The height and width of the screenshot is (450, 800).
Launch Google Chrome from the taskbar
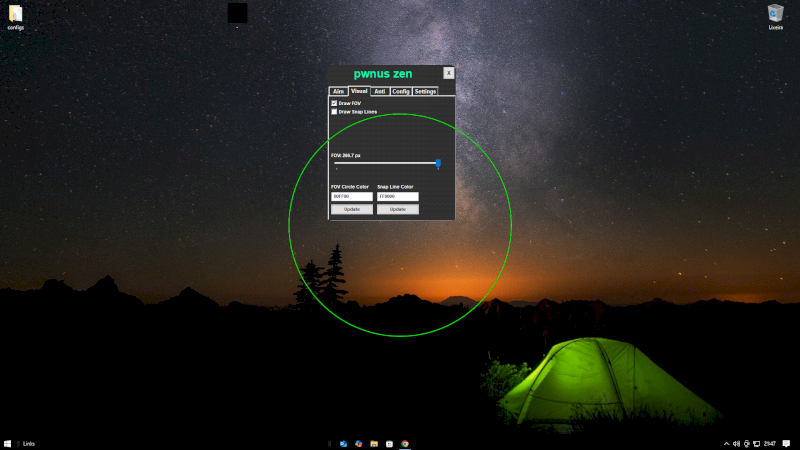click(405, 443)
